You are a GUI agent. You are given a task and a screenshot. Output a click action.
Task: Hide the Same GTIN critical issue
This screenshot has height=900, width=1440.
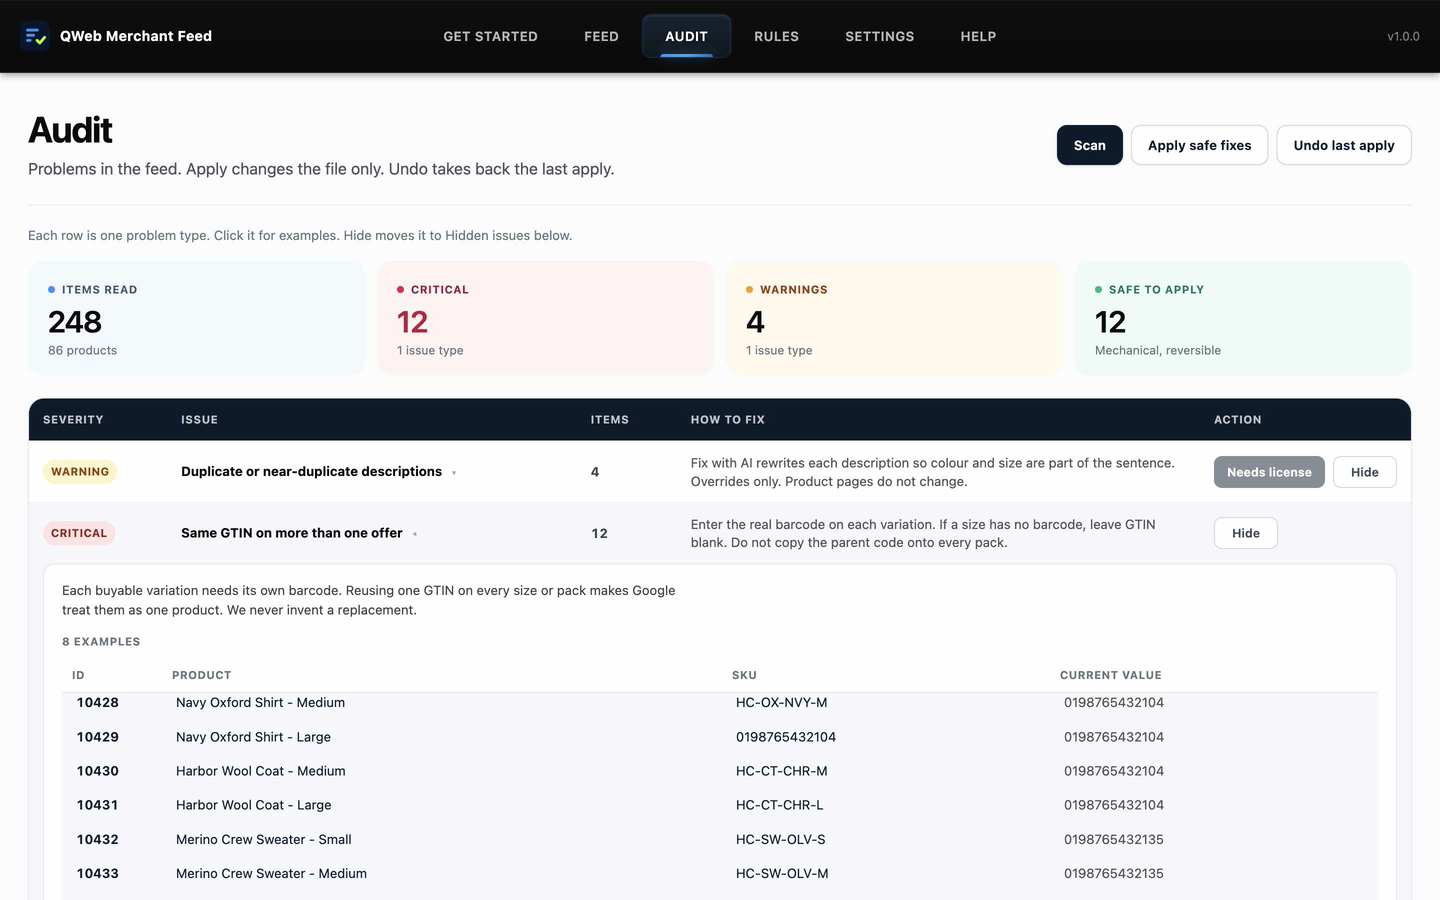click(1245, 533)
